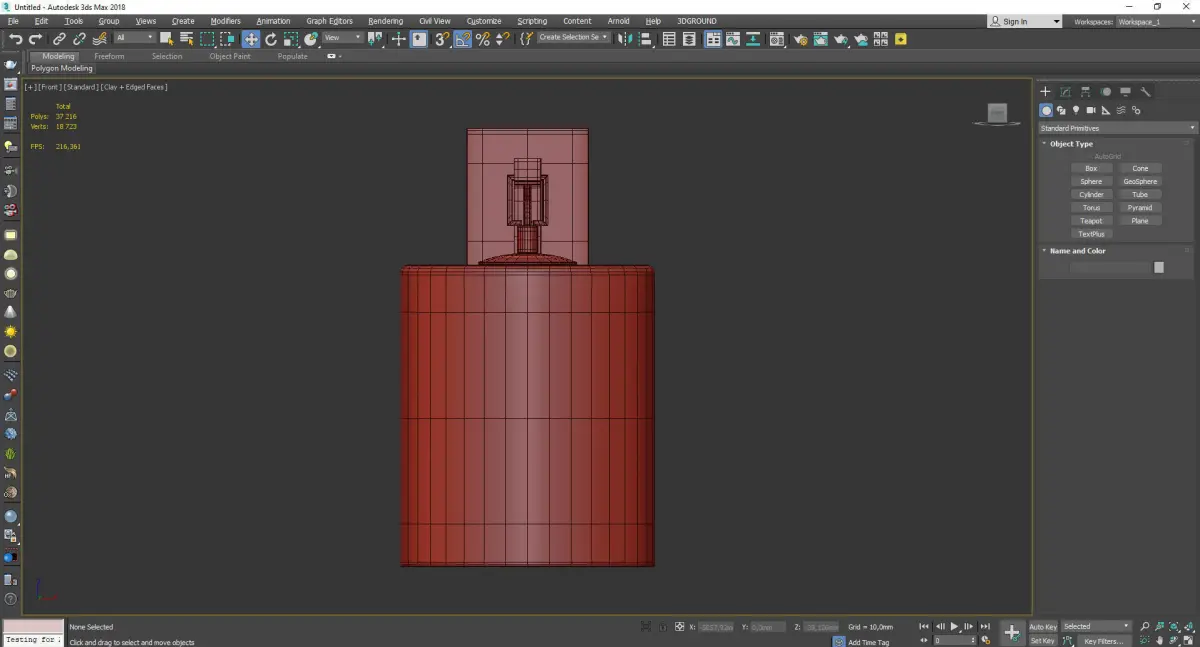Open the Standard Primitives dropdown
The image size is (1200, 647).
tap(1117, 128)
